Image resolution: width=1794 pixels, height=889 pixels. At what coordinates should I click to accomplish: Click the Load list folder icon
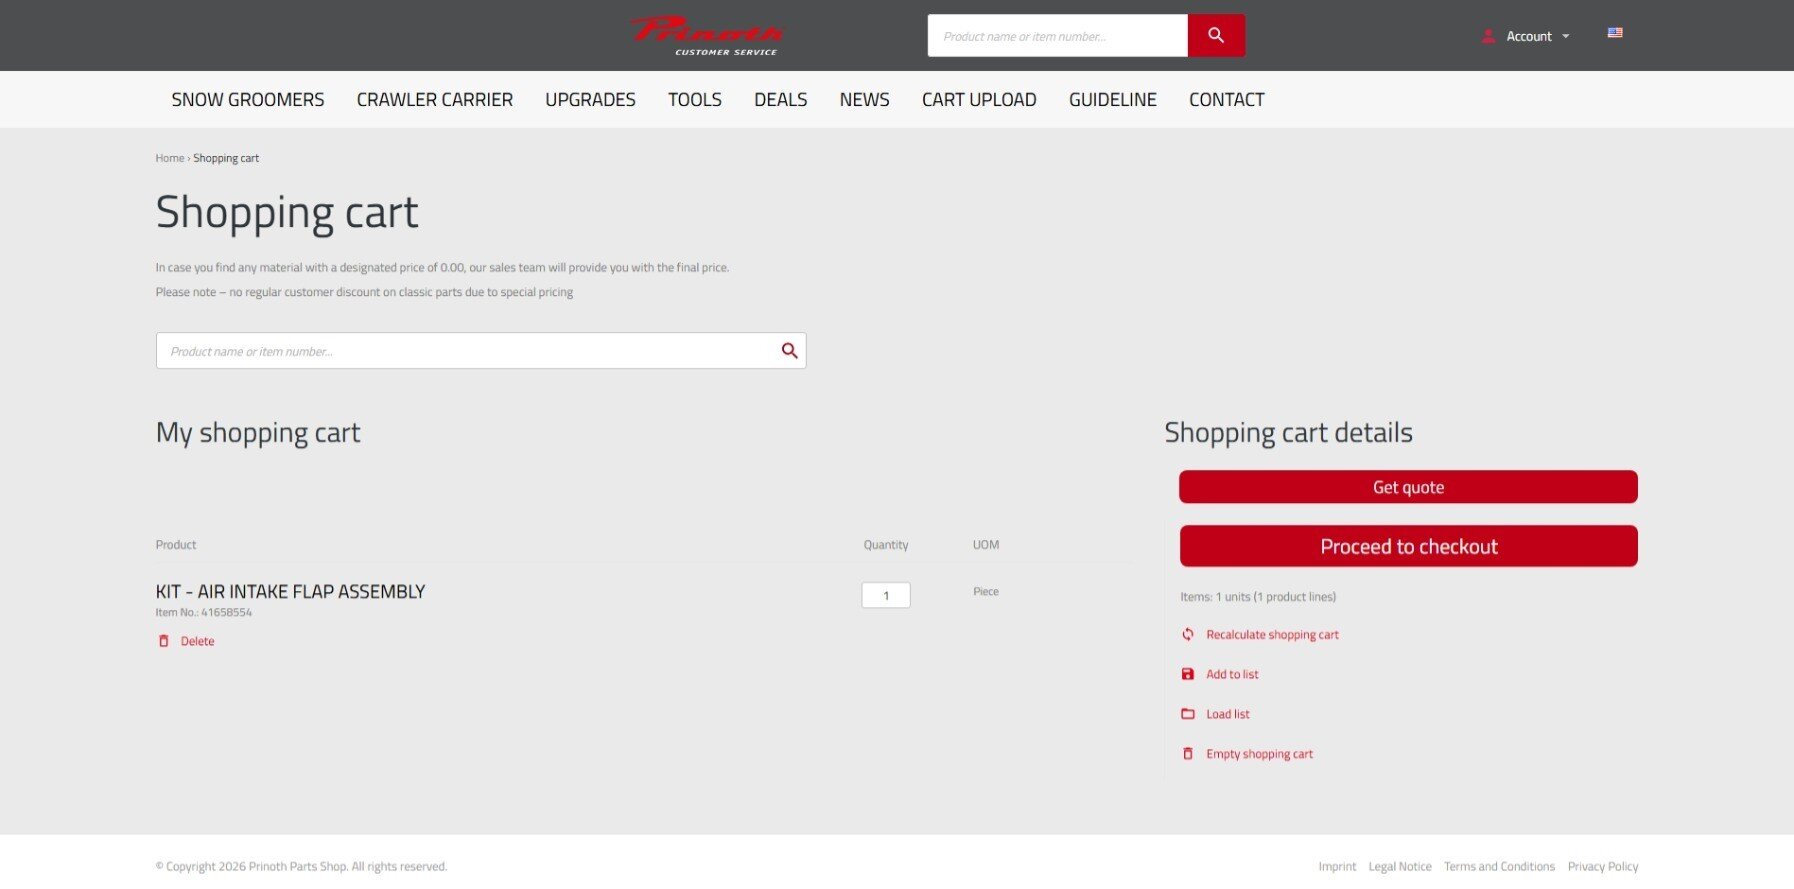(1188, 714)
